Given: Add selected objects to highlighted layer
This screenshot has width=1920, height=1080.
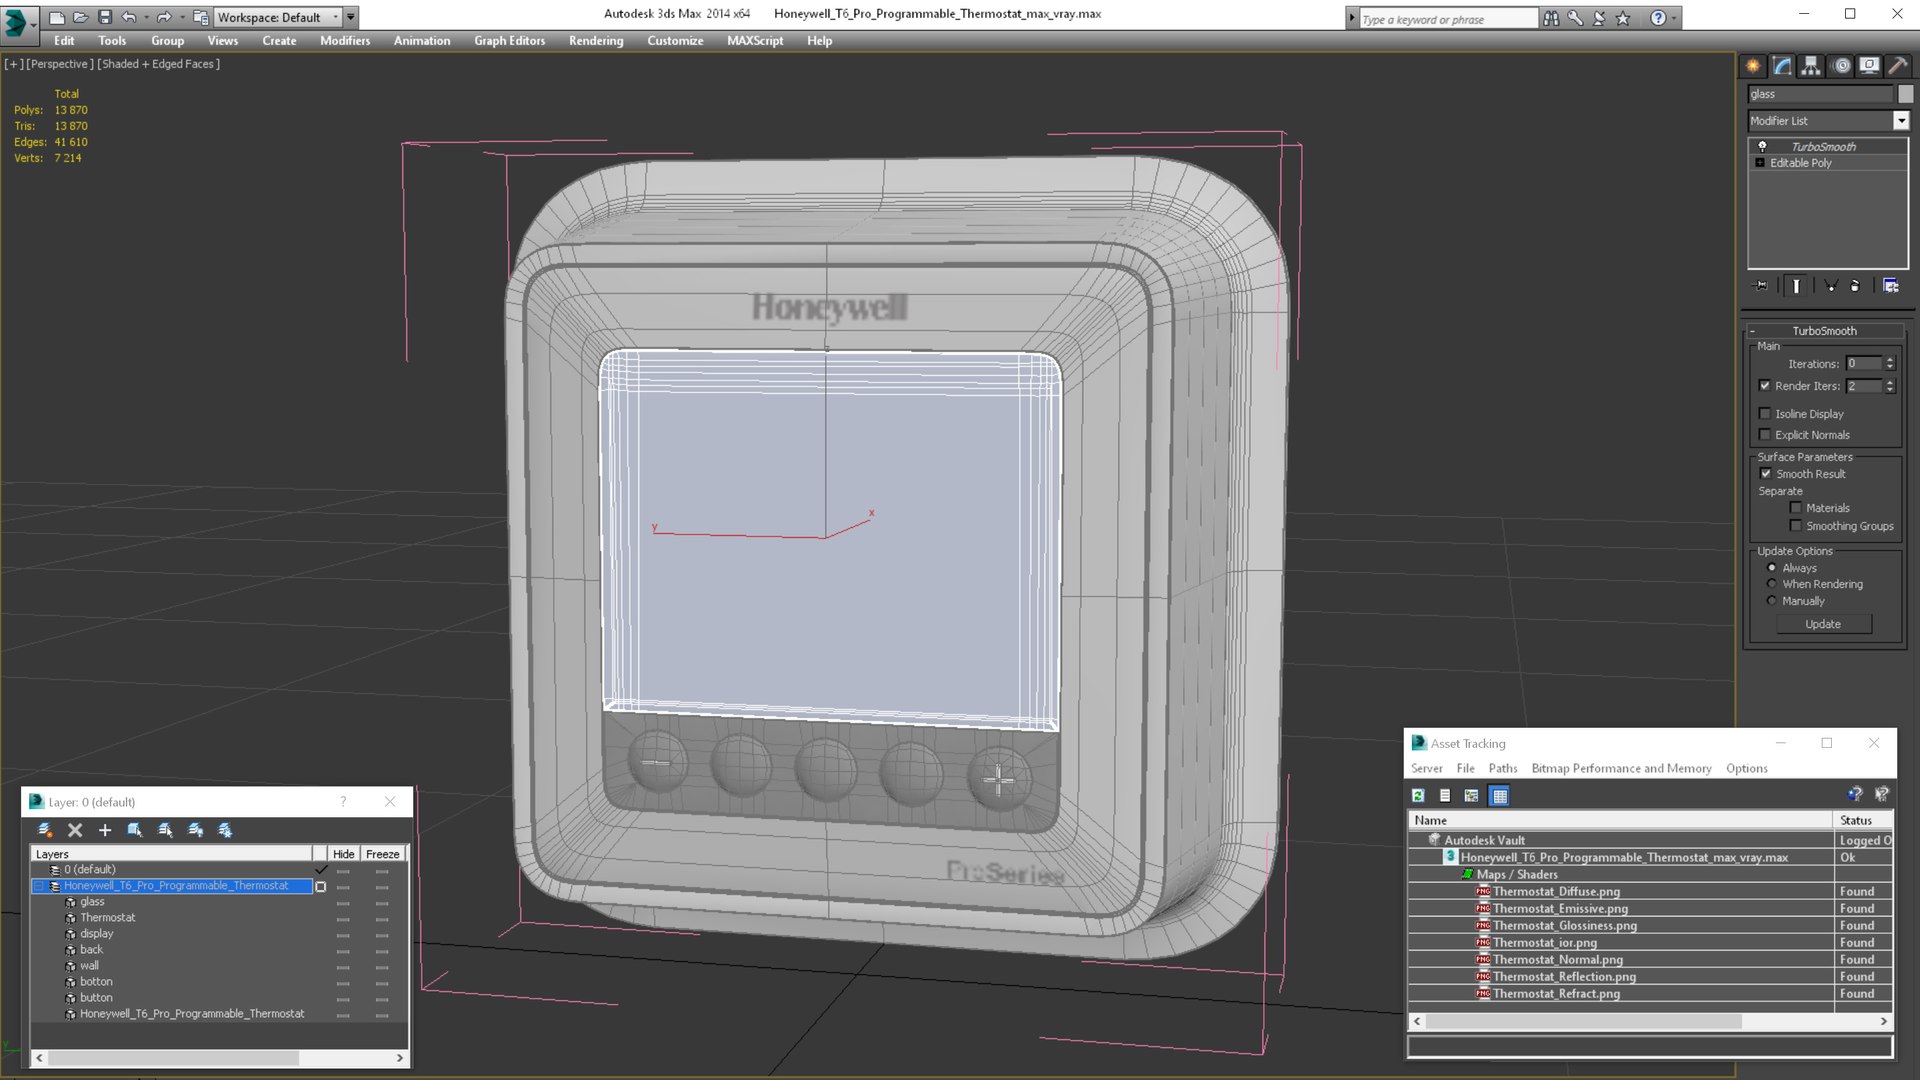Looking at the screenshot, I should coord(105,830).
